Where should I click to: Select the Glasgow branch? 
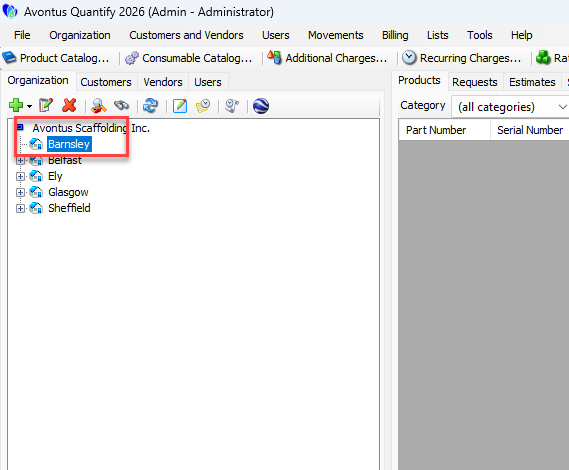coord(68,192)
